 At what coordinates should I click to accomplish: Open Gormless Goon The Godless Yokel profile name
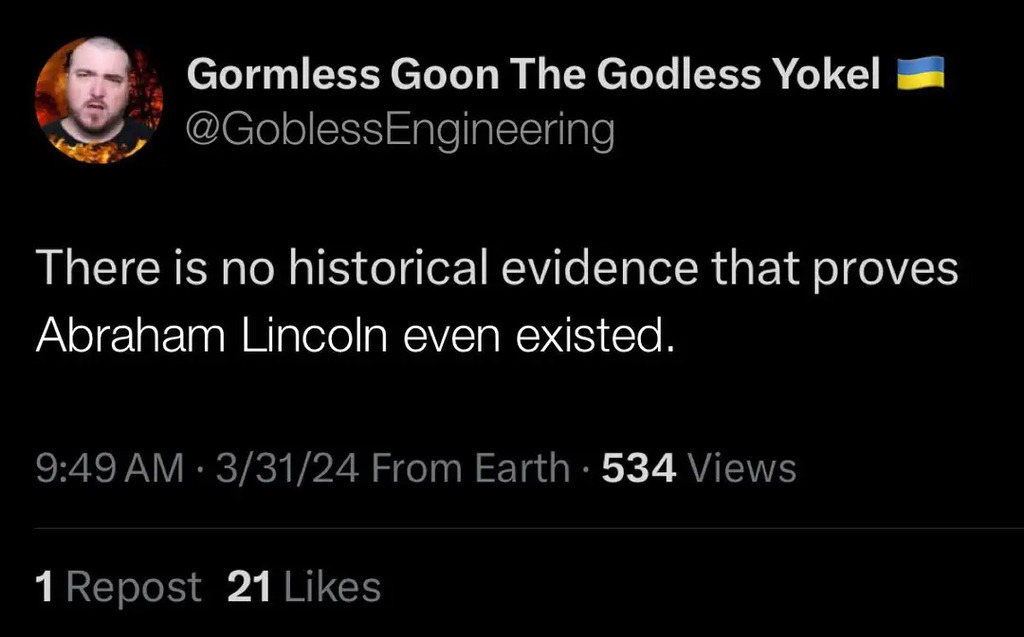(534, 75)
